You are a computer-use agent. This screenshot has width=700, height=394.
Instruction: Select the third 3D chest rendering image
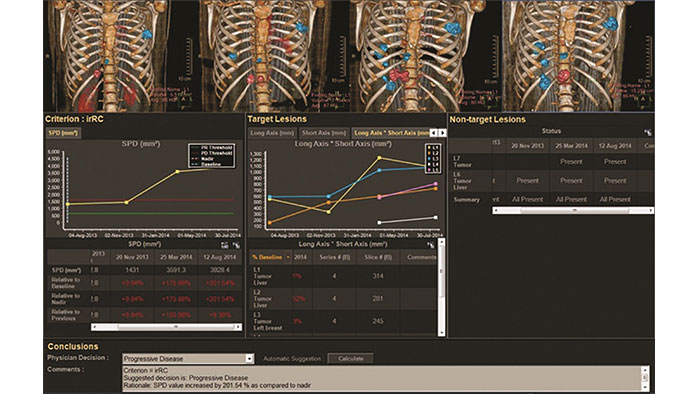(426, 56)
